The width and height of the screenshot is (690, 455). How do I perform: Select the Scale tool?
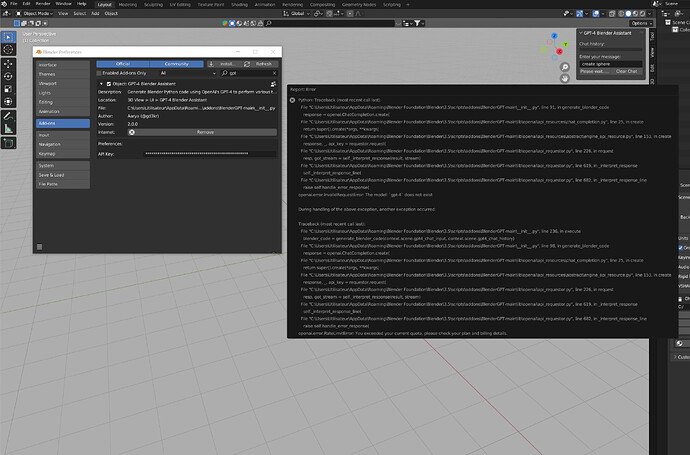click(8, 89)
